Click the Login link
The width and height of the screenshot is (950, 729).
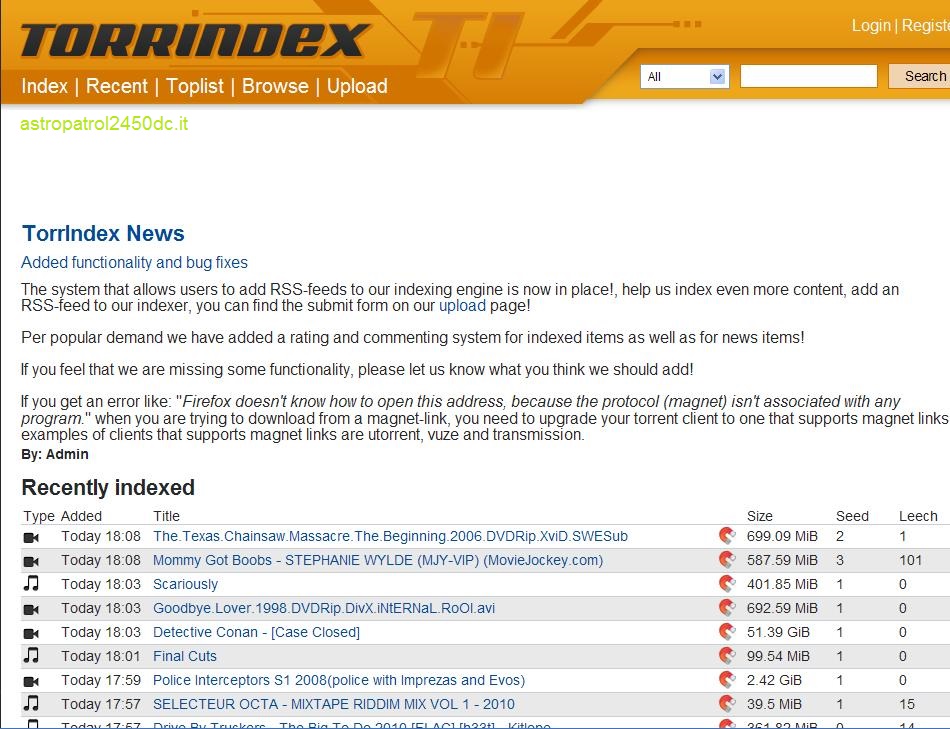(x=871, y=25)
